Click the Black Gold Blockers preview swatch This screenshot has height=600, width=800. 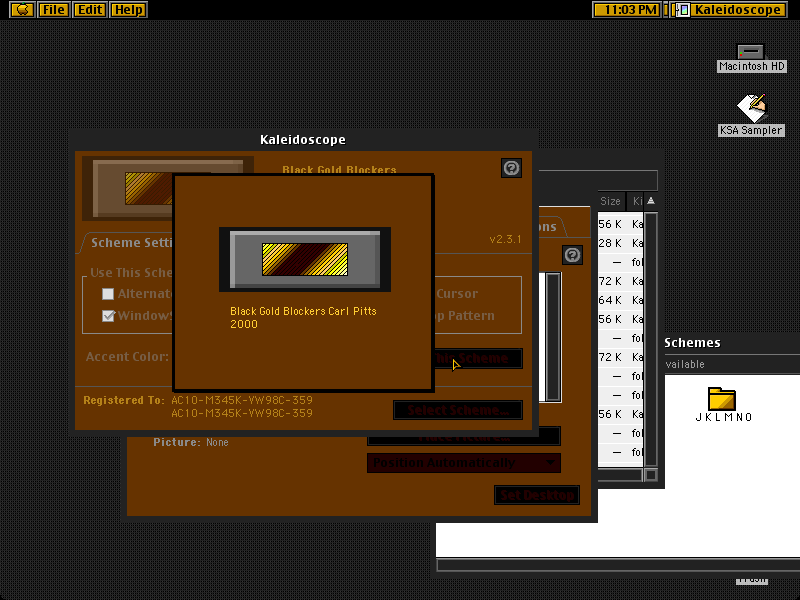tap(305, 259)
